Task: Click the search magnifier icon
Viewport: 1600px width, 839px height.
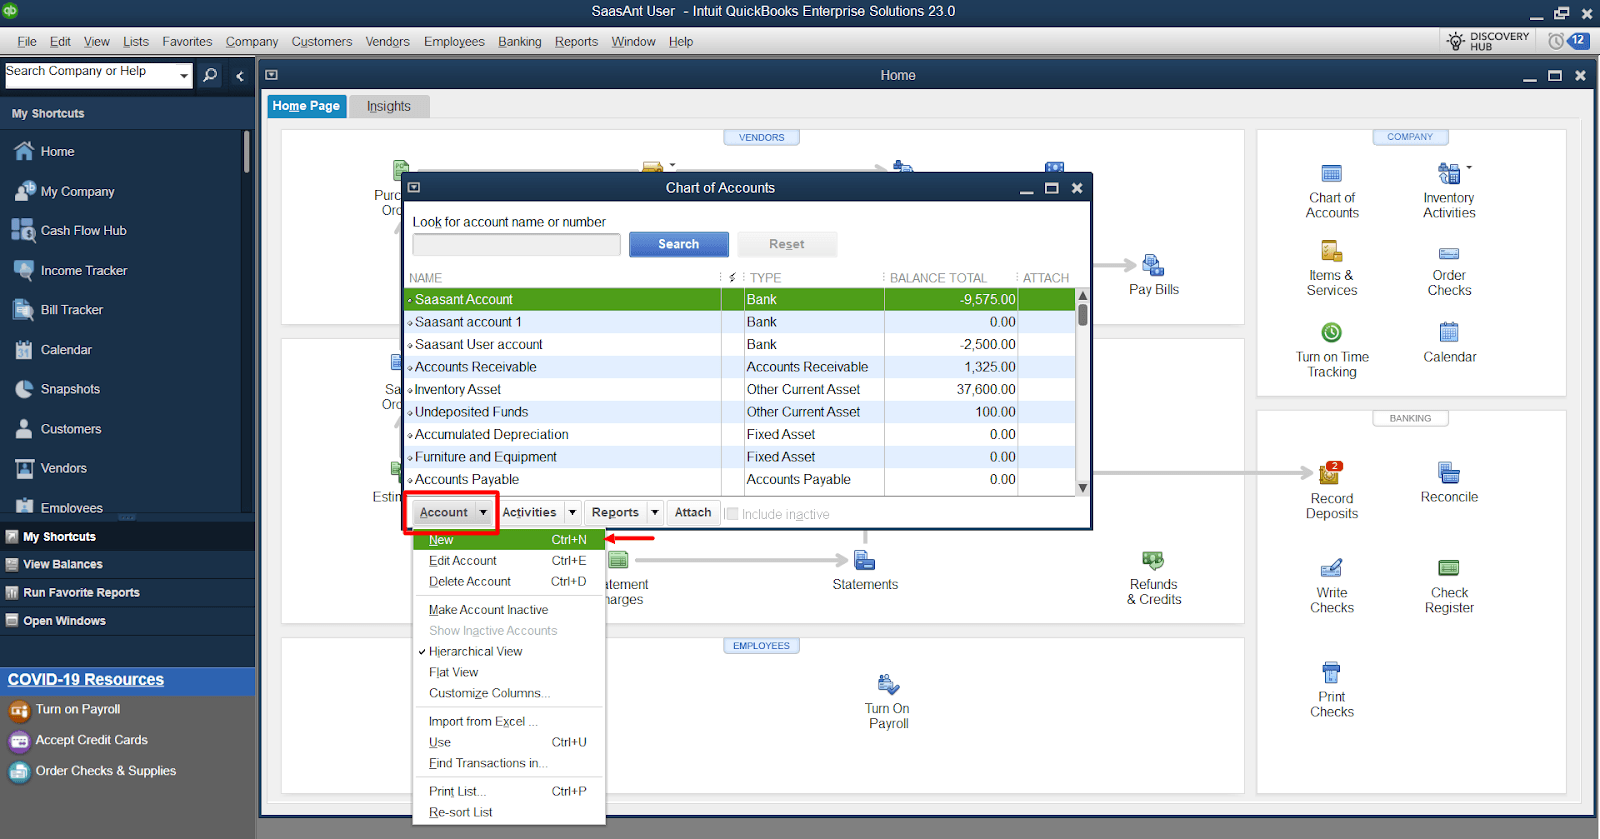Action: pyautogui.click(x=210, y=75)
